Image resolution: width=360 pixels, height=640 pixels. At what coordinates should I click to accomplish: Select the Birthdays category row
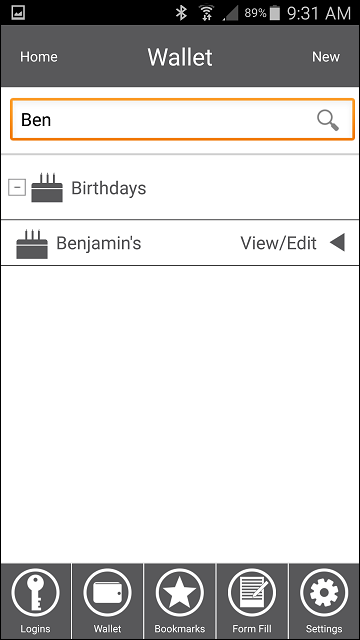coord(180,188)
